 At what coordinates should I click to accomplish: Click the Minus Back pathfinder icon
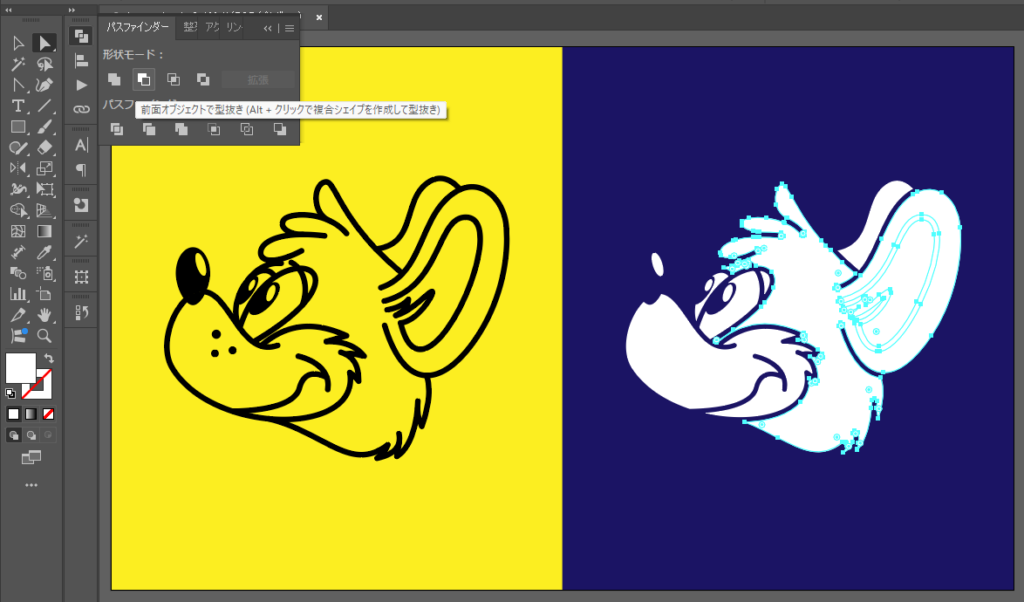(280, 129)
